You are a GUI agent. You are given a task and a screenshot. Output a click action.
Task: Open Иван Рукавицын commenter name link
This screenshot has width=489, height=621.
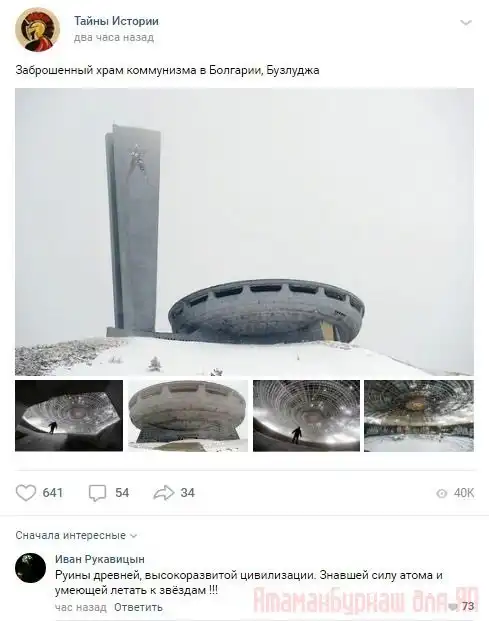point(100,559)
